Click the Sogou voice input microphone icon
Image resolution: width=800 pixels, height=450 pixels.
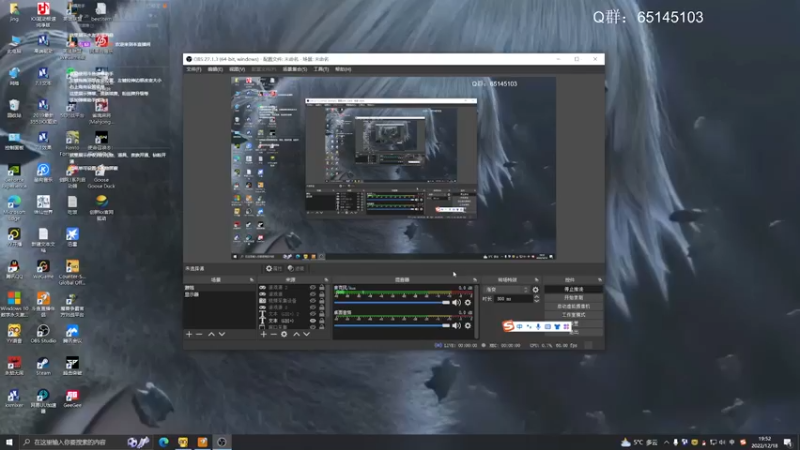point(538,327)
